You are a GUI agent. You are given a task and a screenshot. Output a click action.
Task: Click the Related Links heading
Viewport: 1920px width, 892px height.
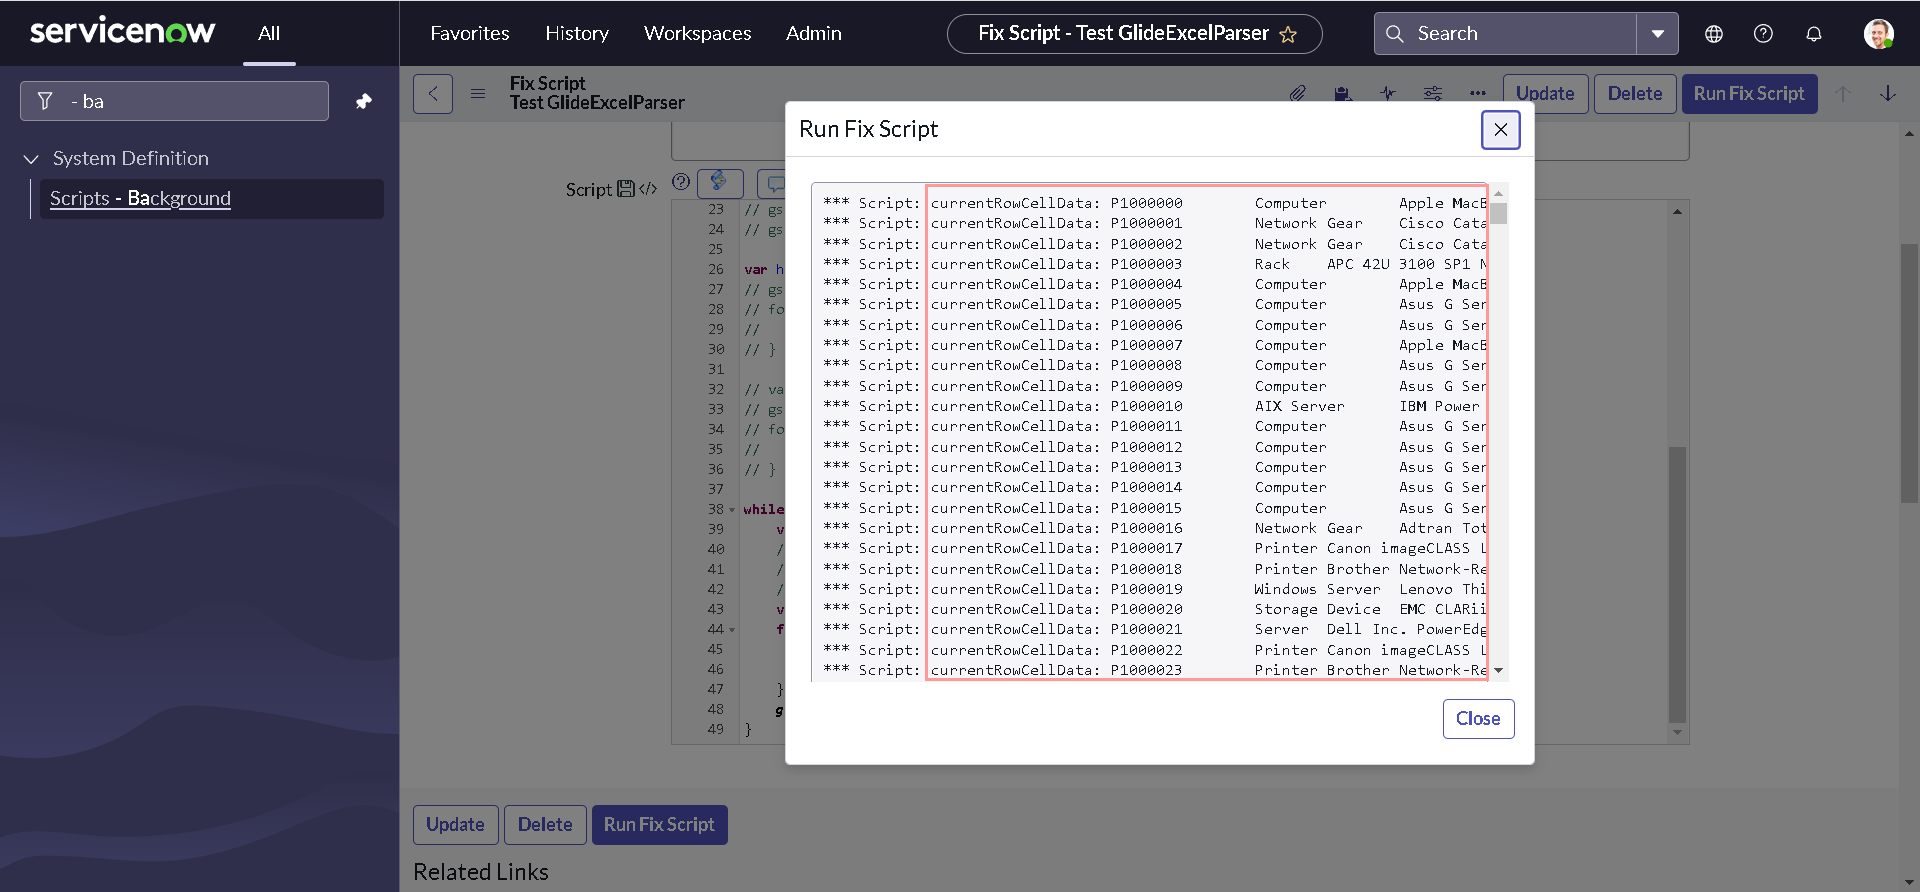pyautogui.click(x=481, y=872)
